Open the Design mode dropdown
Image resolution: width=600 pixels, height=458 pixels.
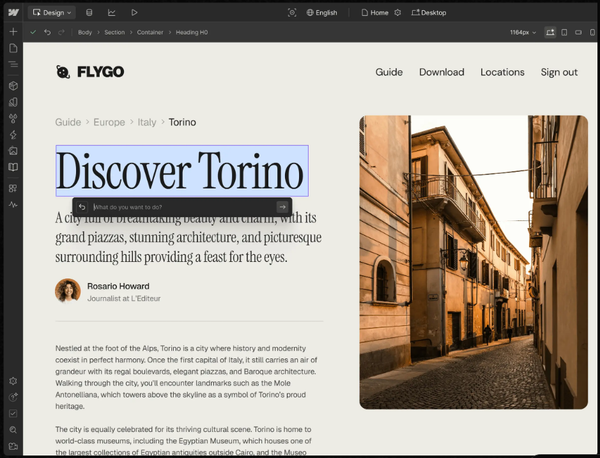(52, 13)
